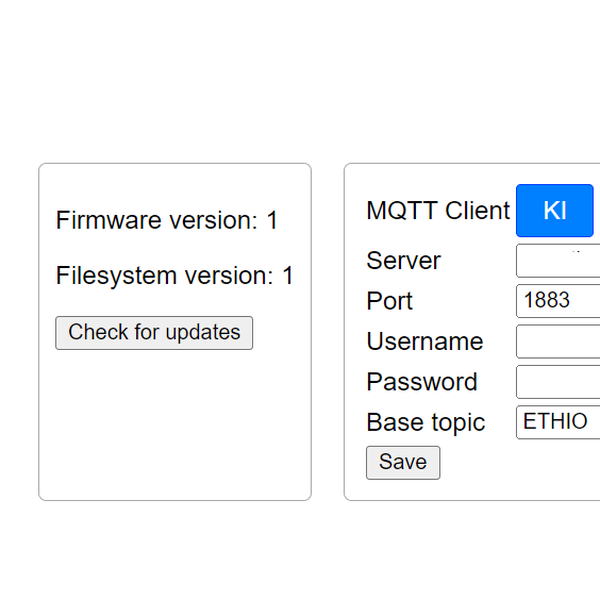Click the filesystem version number 1

(x=288, y=276)
